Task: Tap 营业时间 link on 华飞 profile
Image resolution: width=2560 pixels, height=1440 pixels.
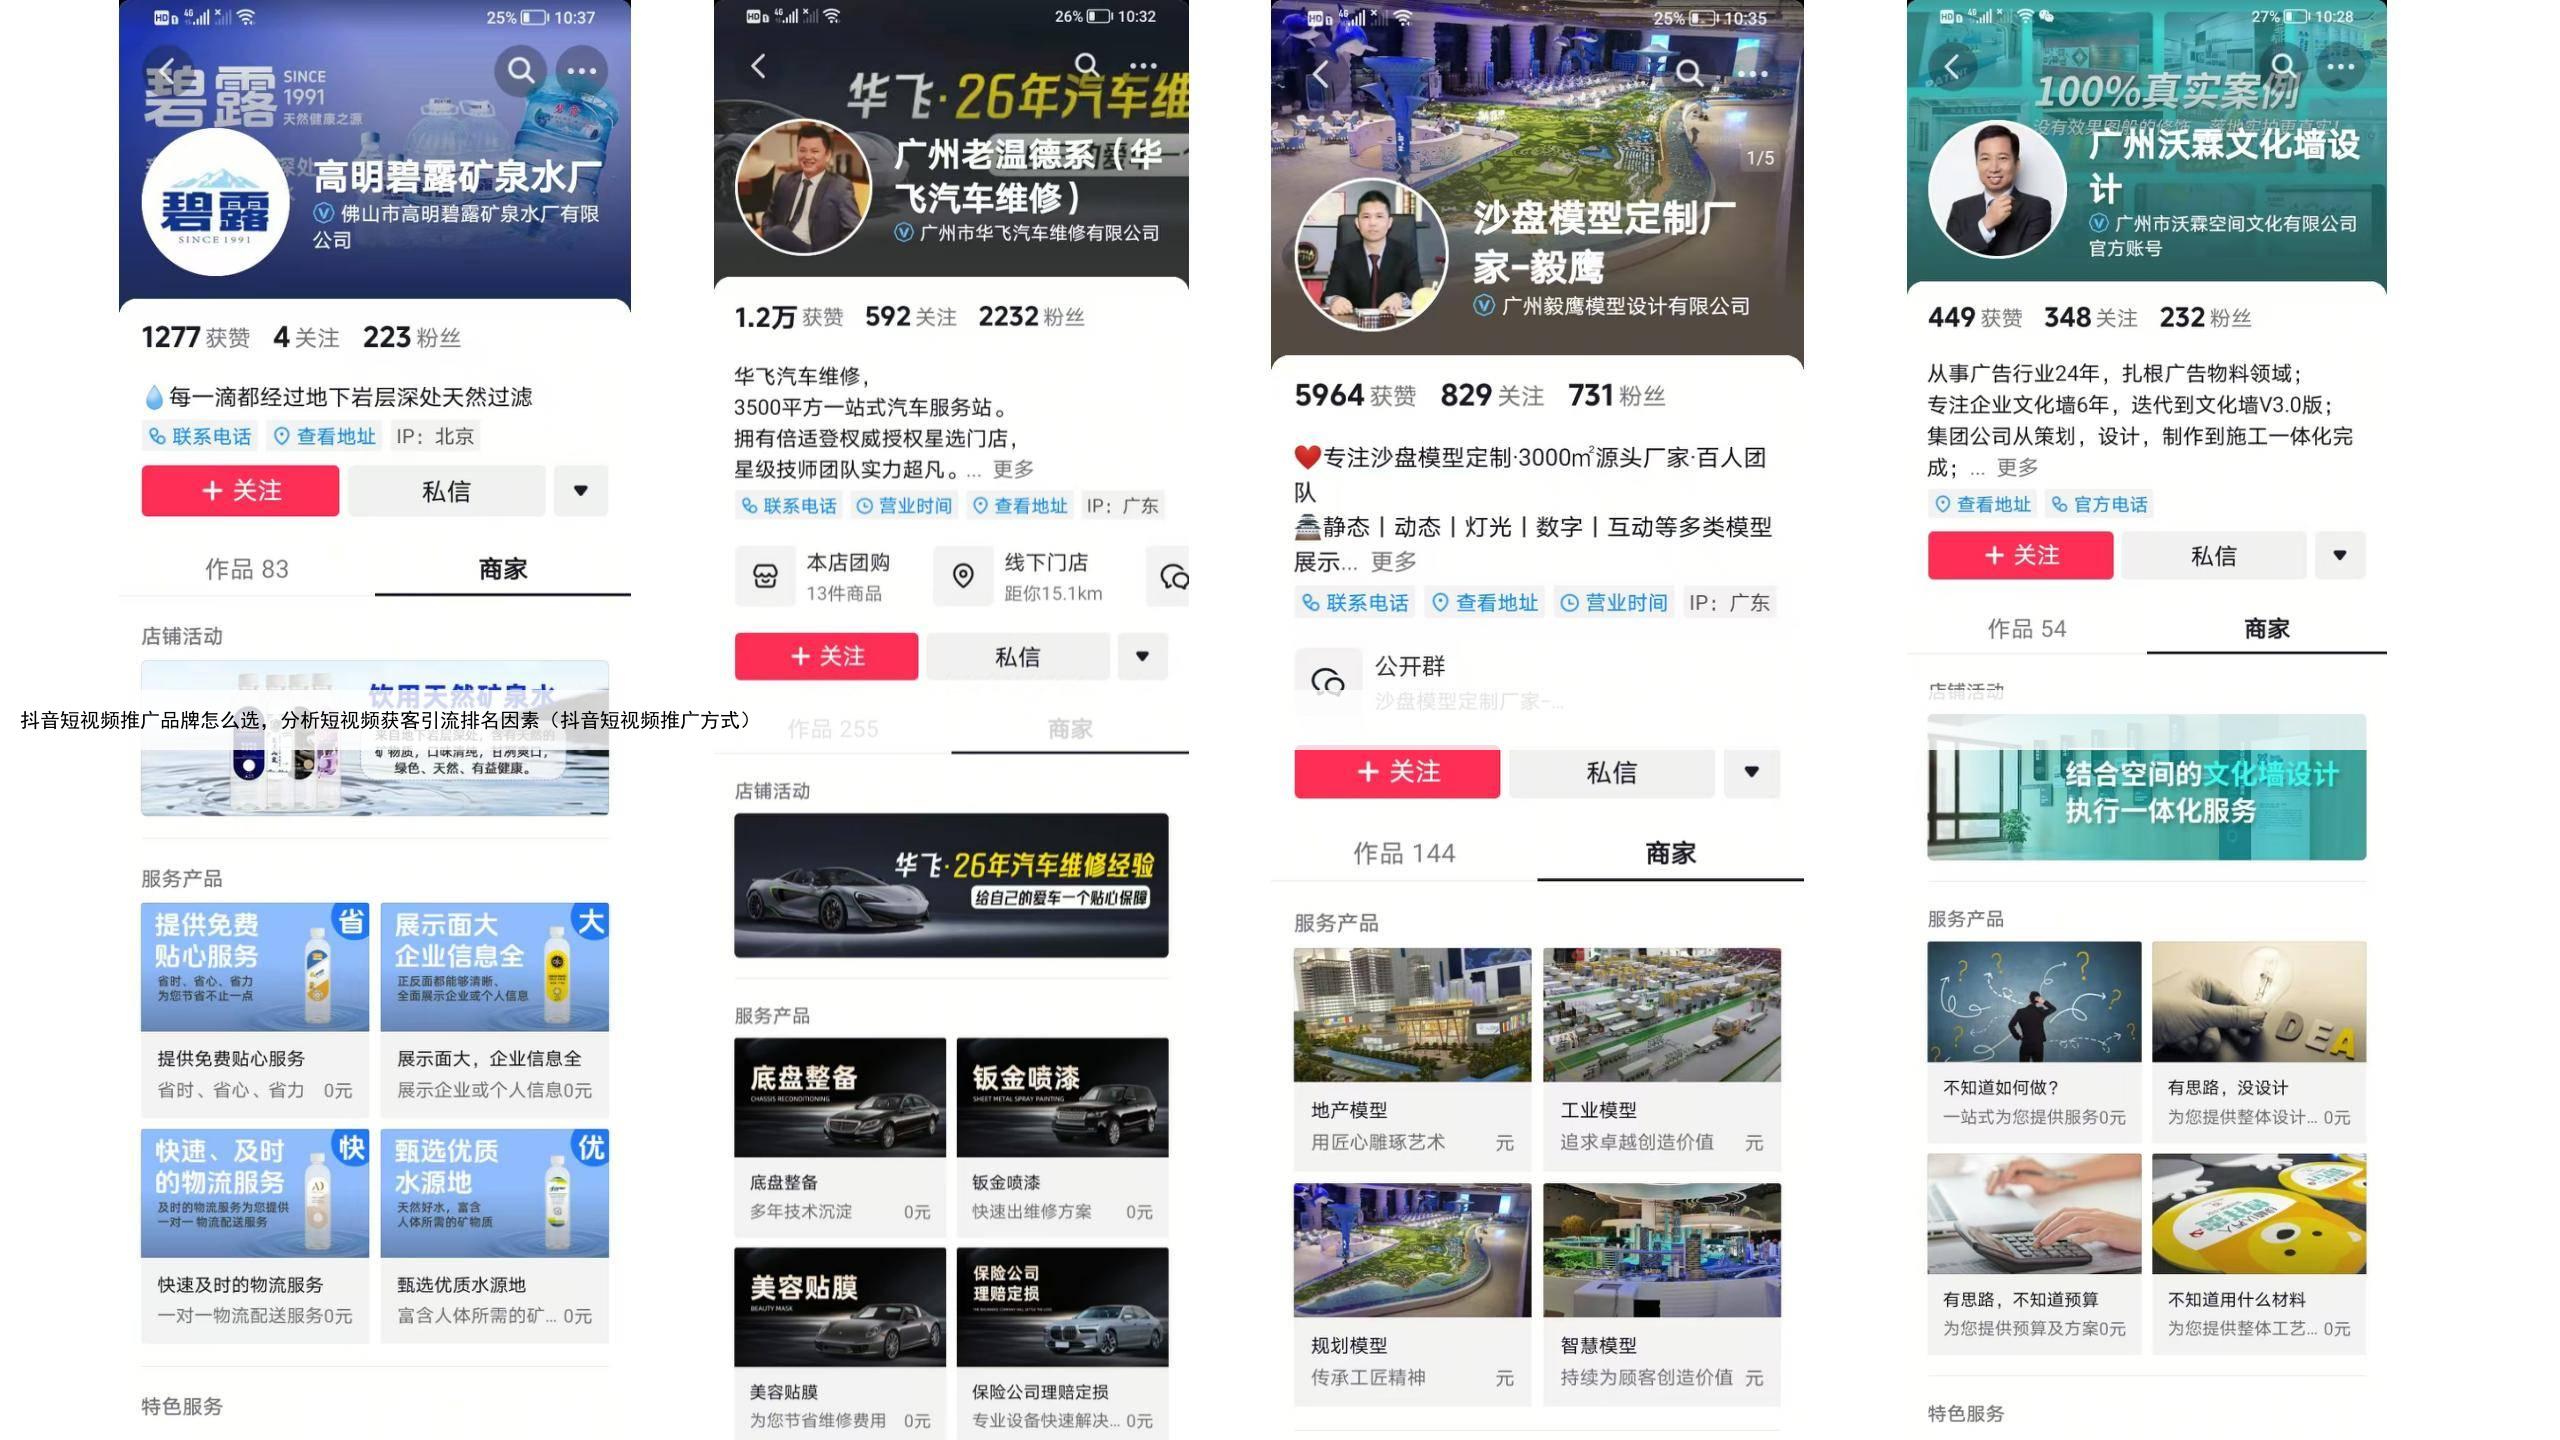Action: (905, 506)
